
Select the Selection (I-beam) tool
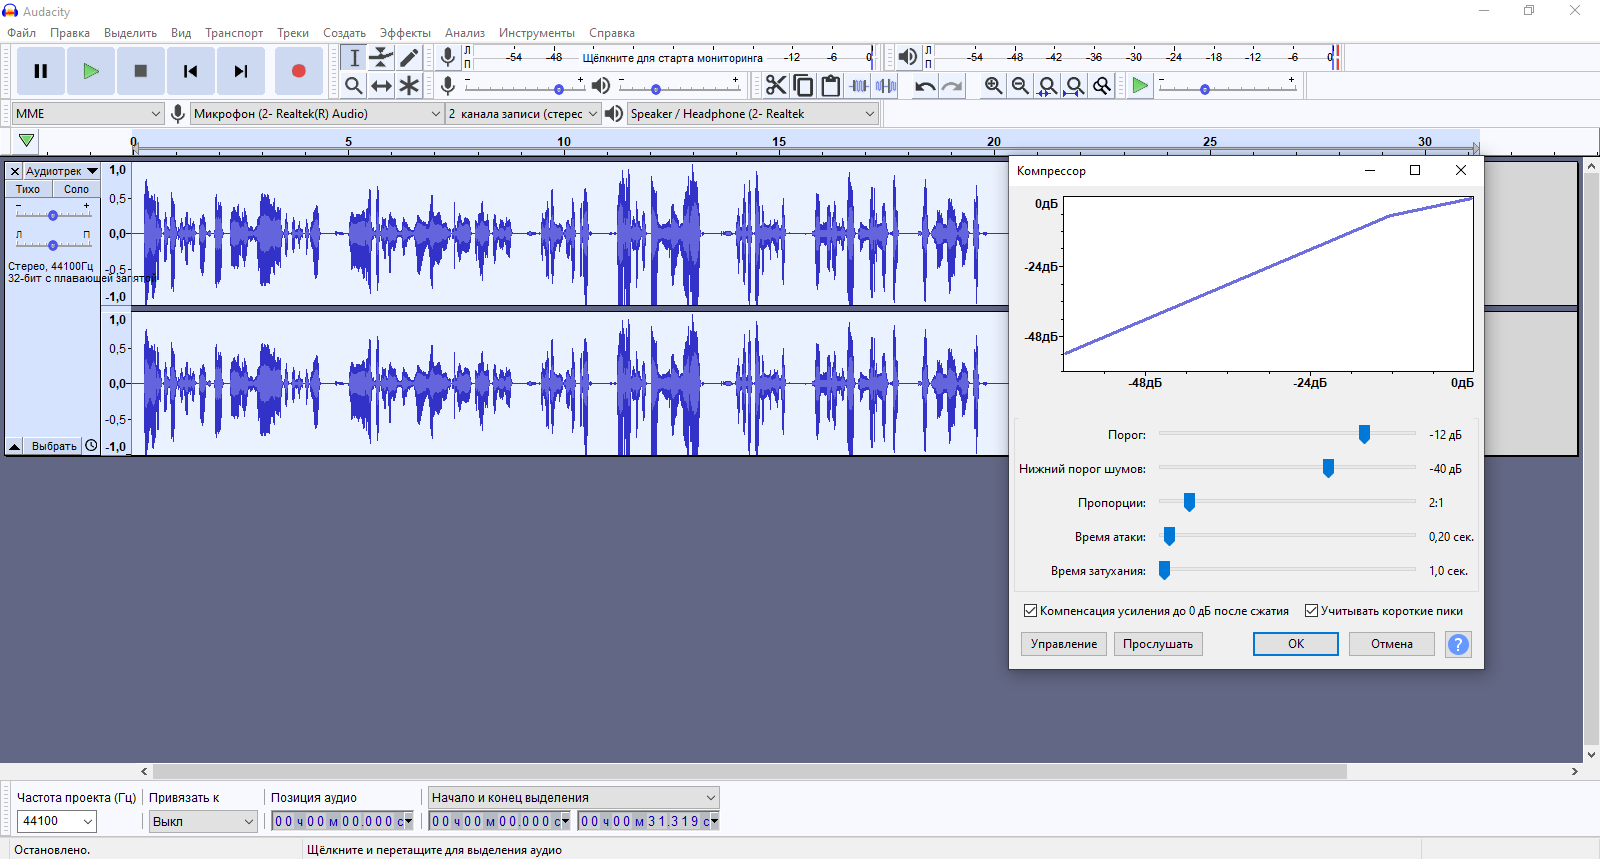coord(354,58)
